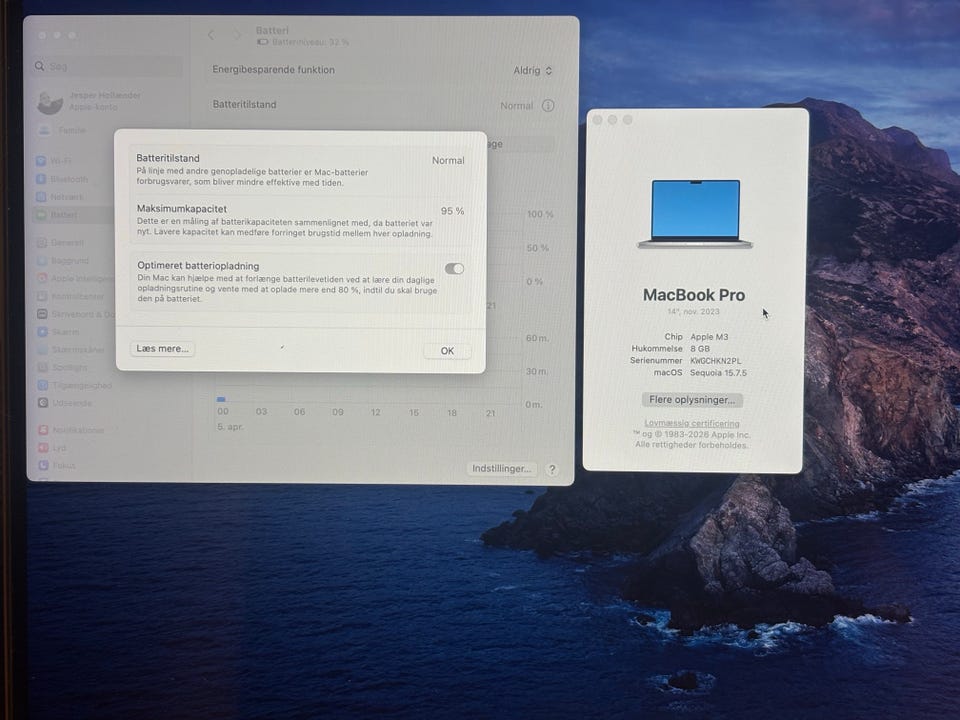Open Generelt in the settings sidebar
Screen dimensions: 960x720
[x=60, y=242]
